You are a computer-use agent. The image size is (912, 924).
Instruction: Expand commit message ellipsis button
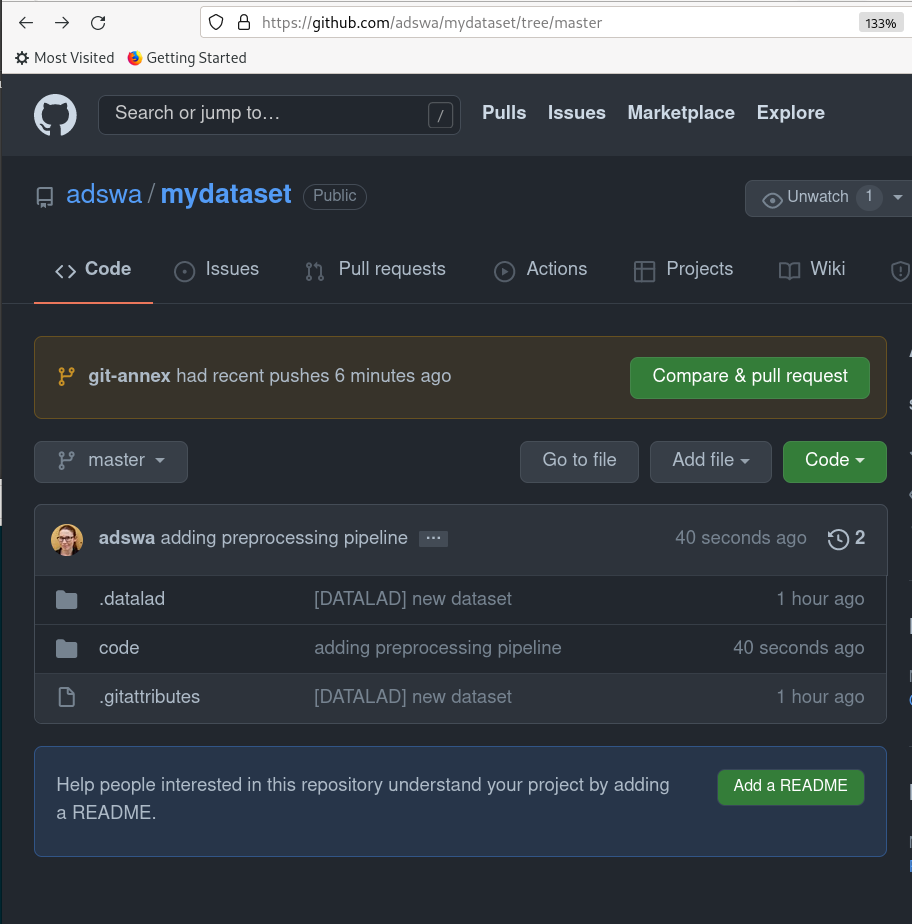(433, 539)
